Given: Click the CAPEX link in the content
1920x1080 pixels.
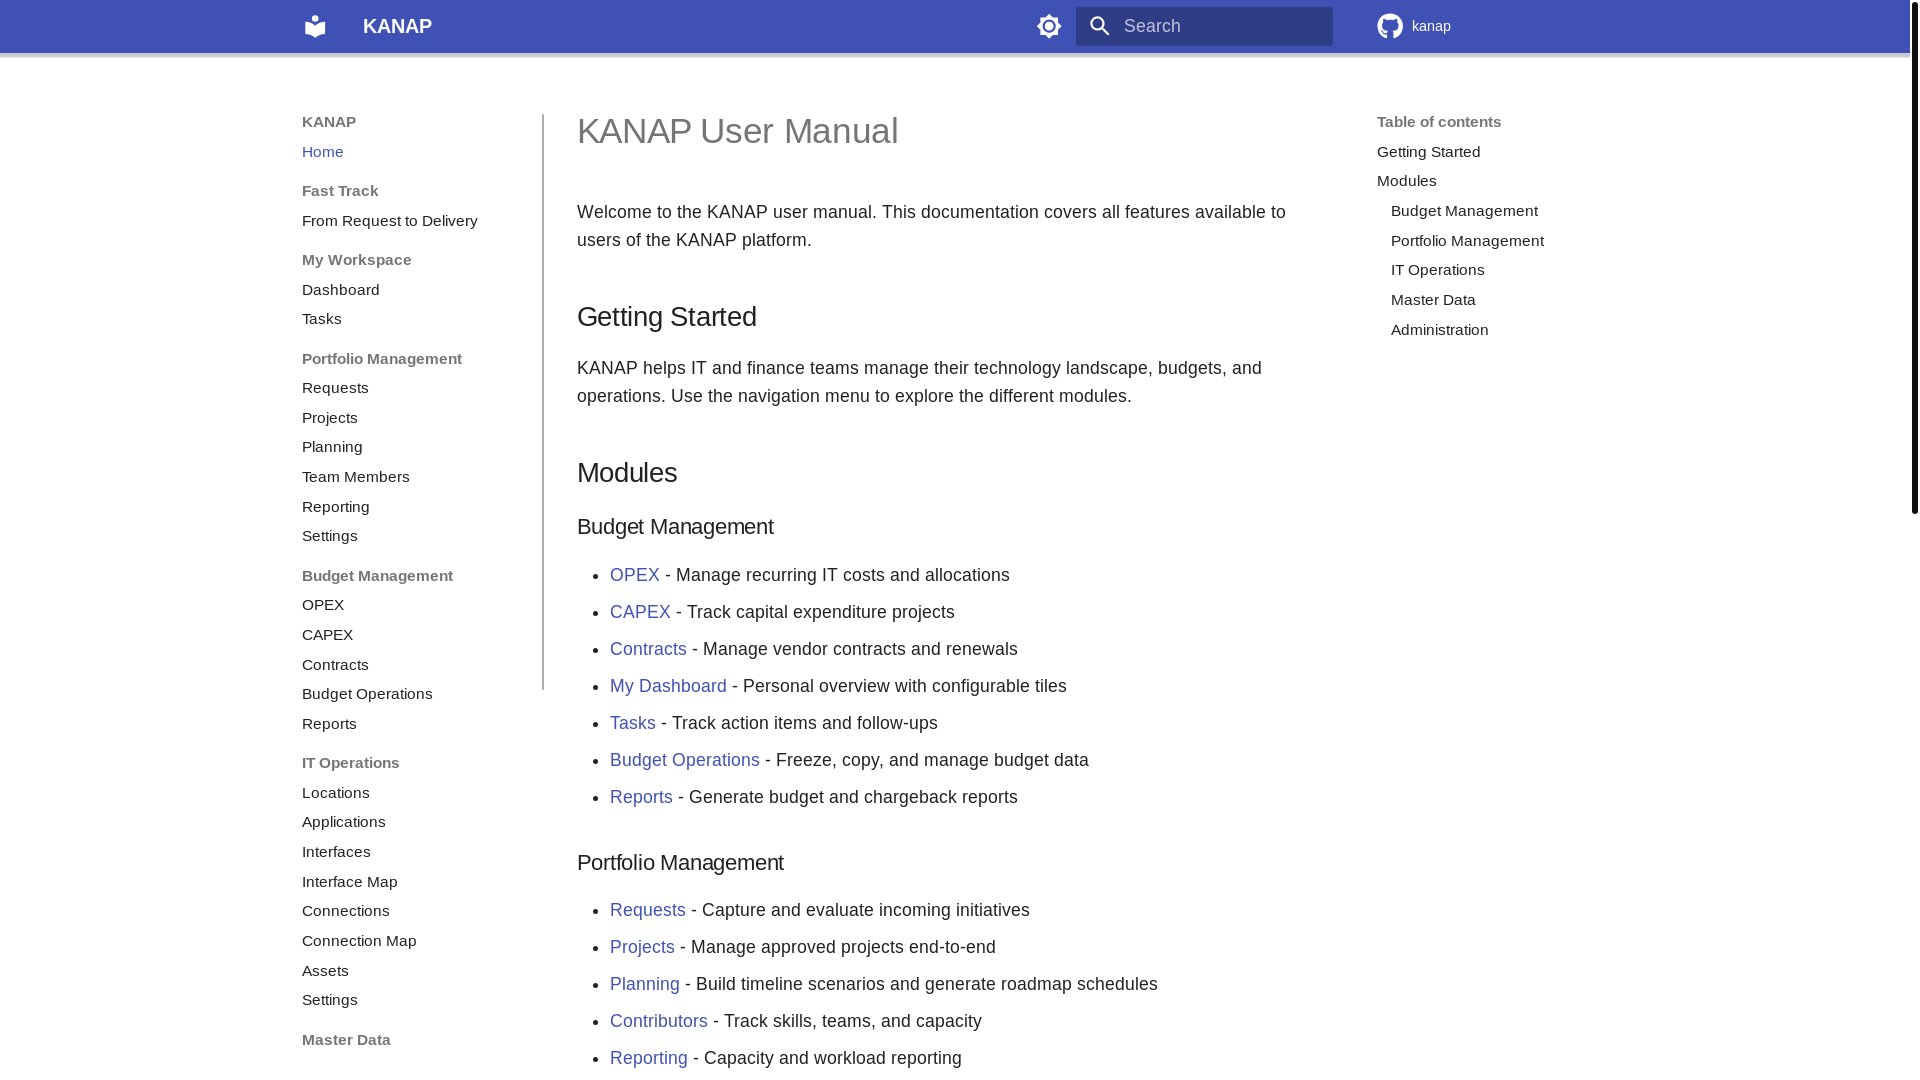Looking at the screenshot, I should point(640,612).
